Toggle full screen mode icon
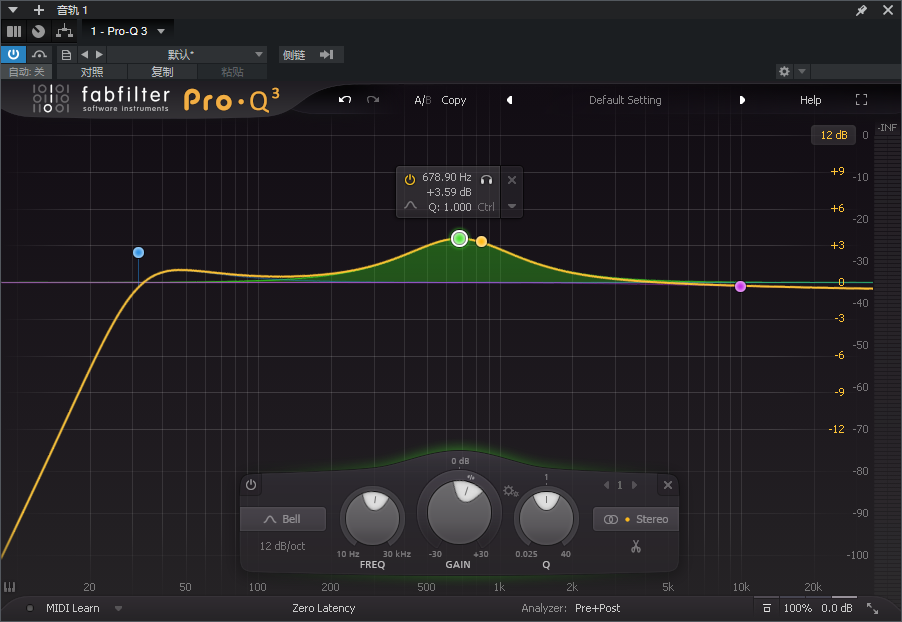 coord(861,100)
